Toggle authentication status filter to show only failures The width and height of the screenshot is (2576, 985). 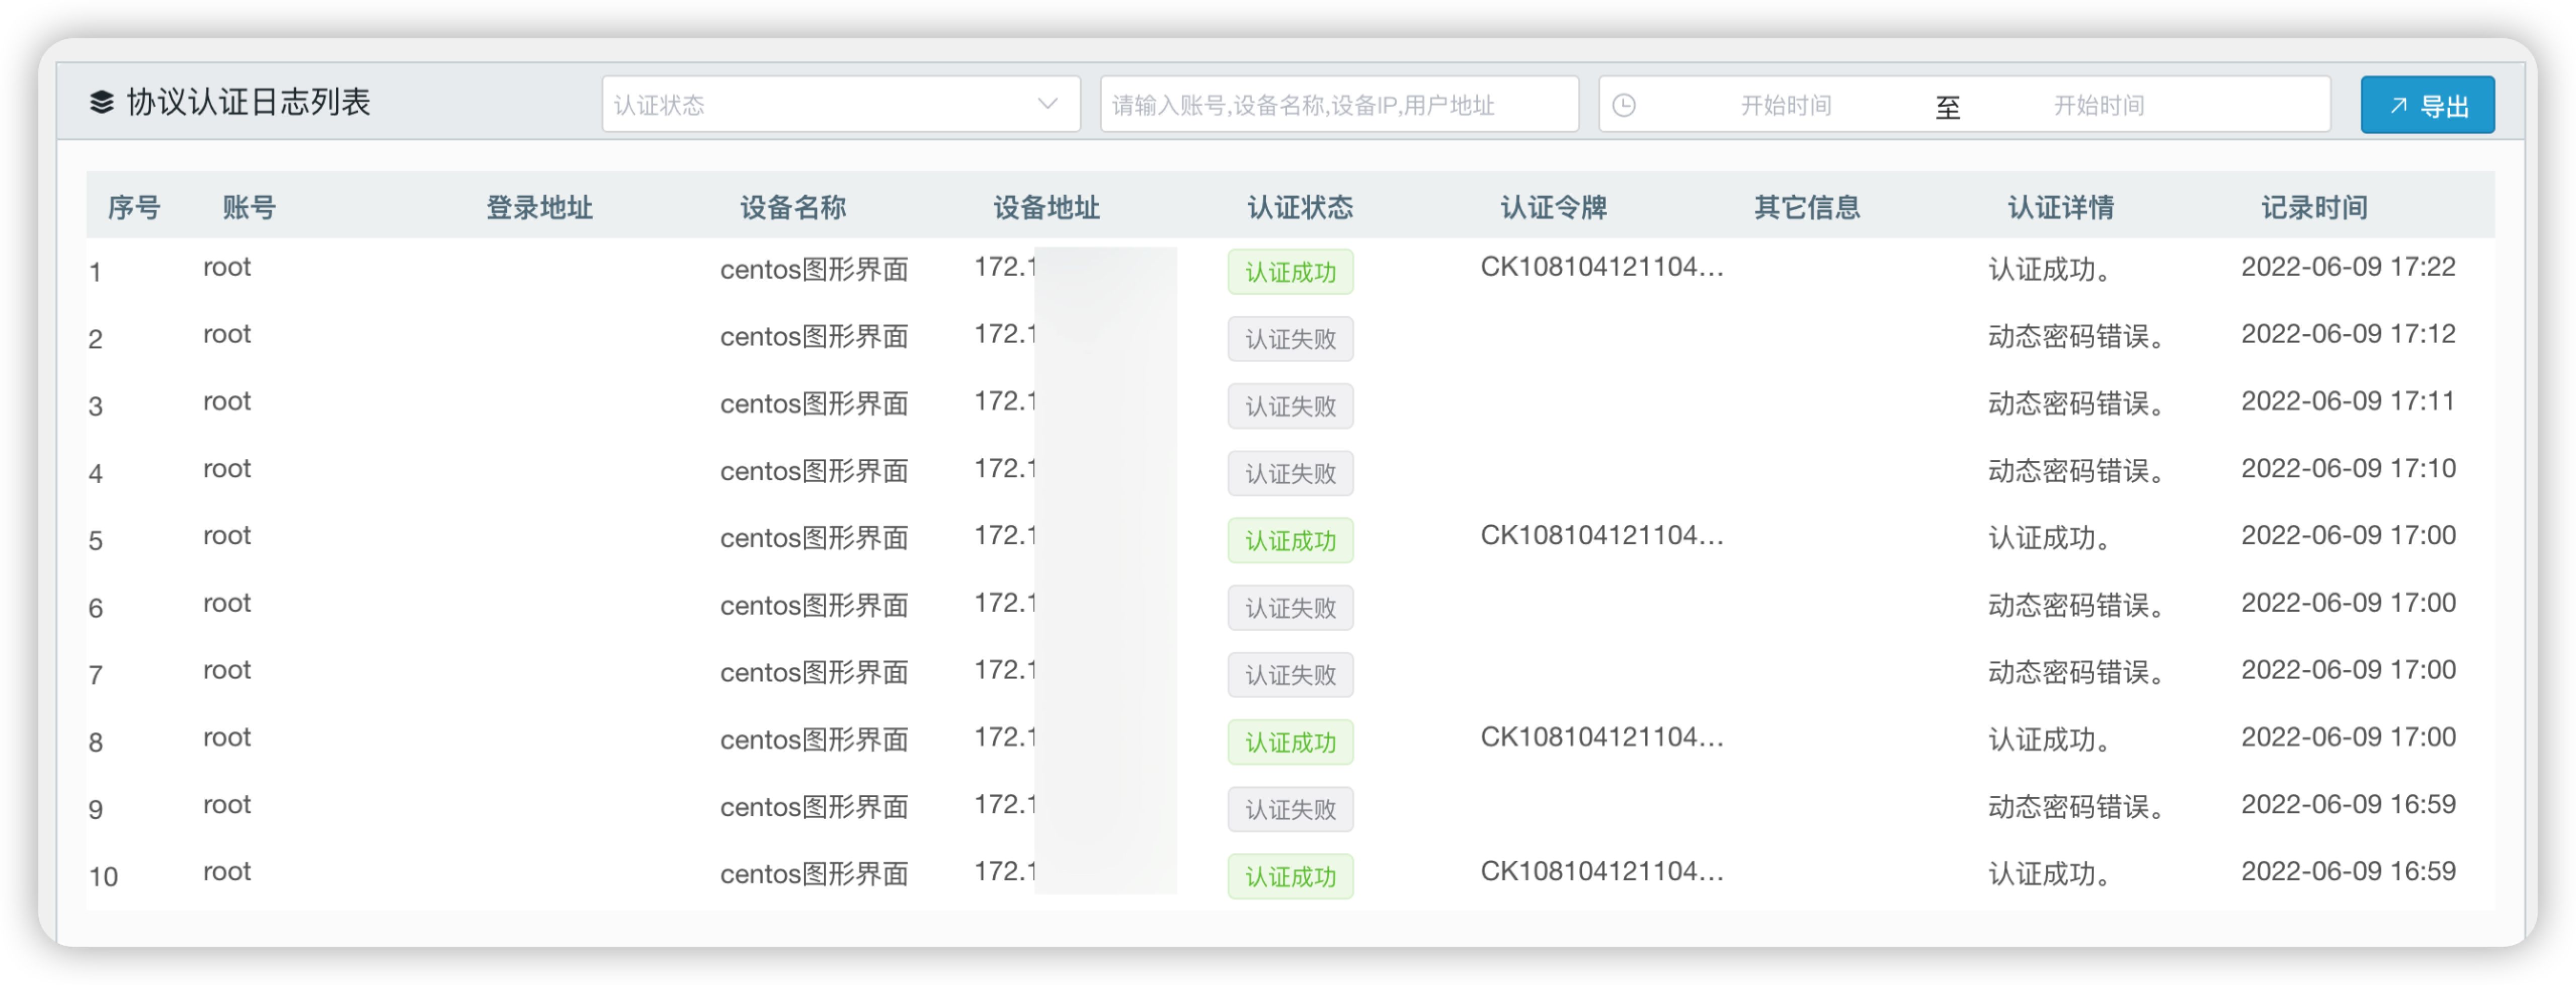(x=840, y=103)
